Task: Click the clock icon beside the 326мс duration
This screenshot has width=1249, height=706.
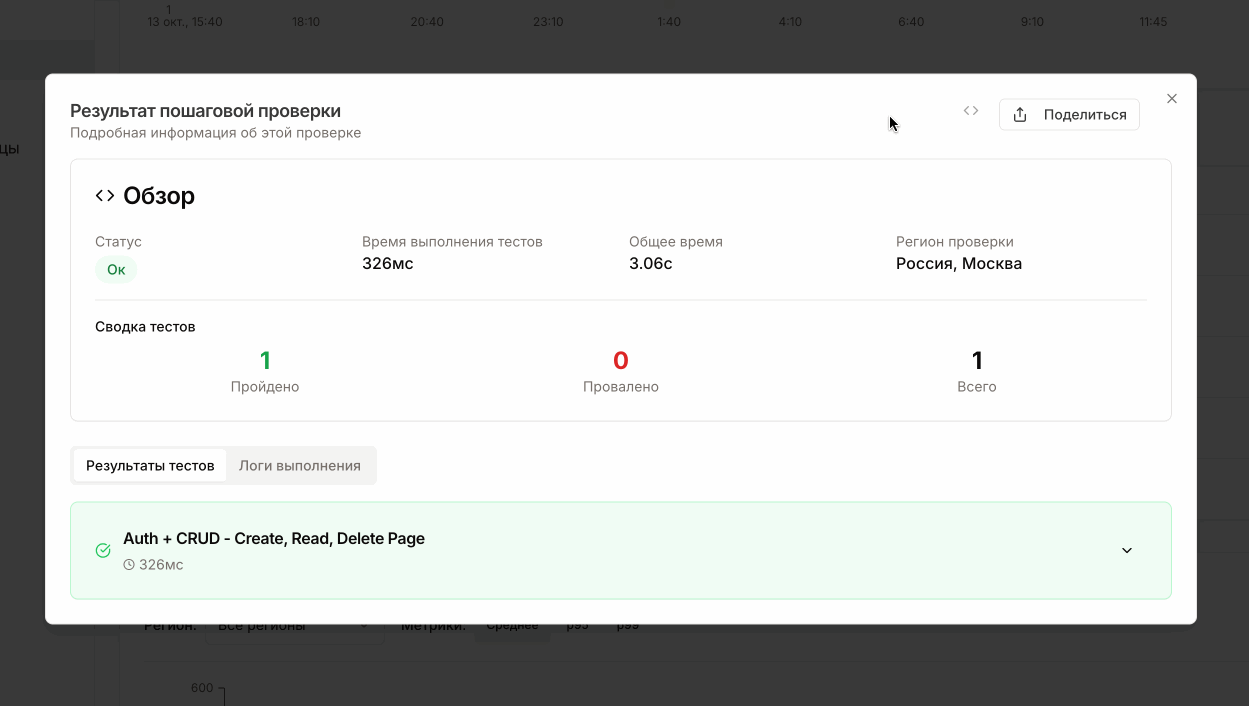Action: click(129, 564)
